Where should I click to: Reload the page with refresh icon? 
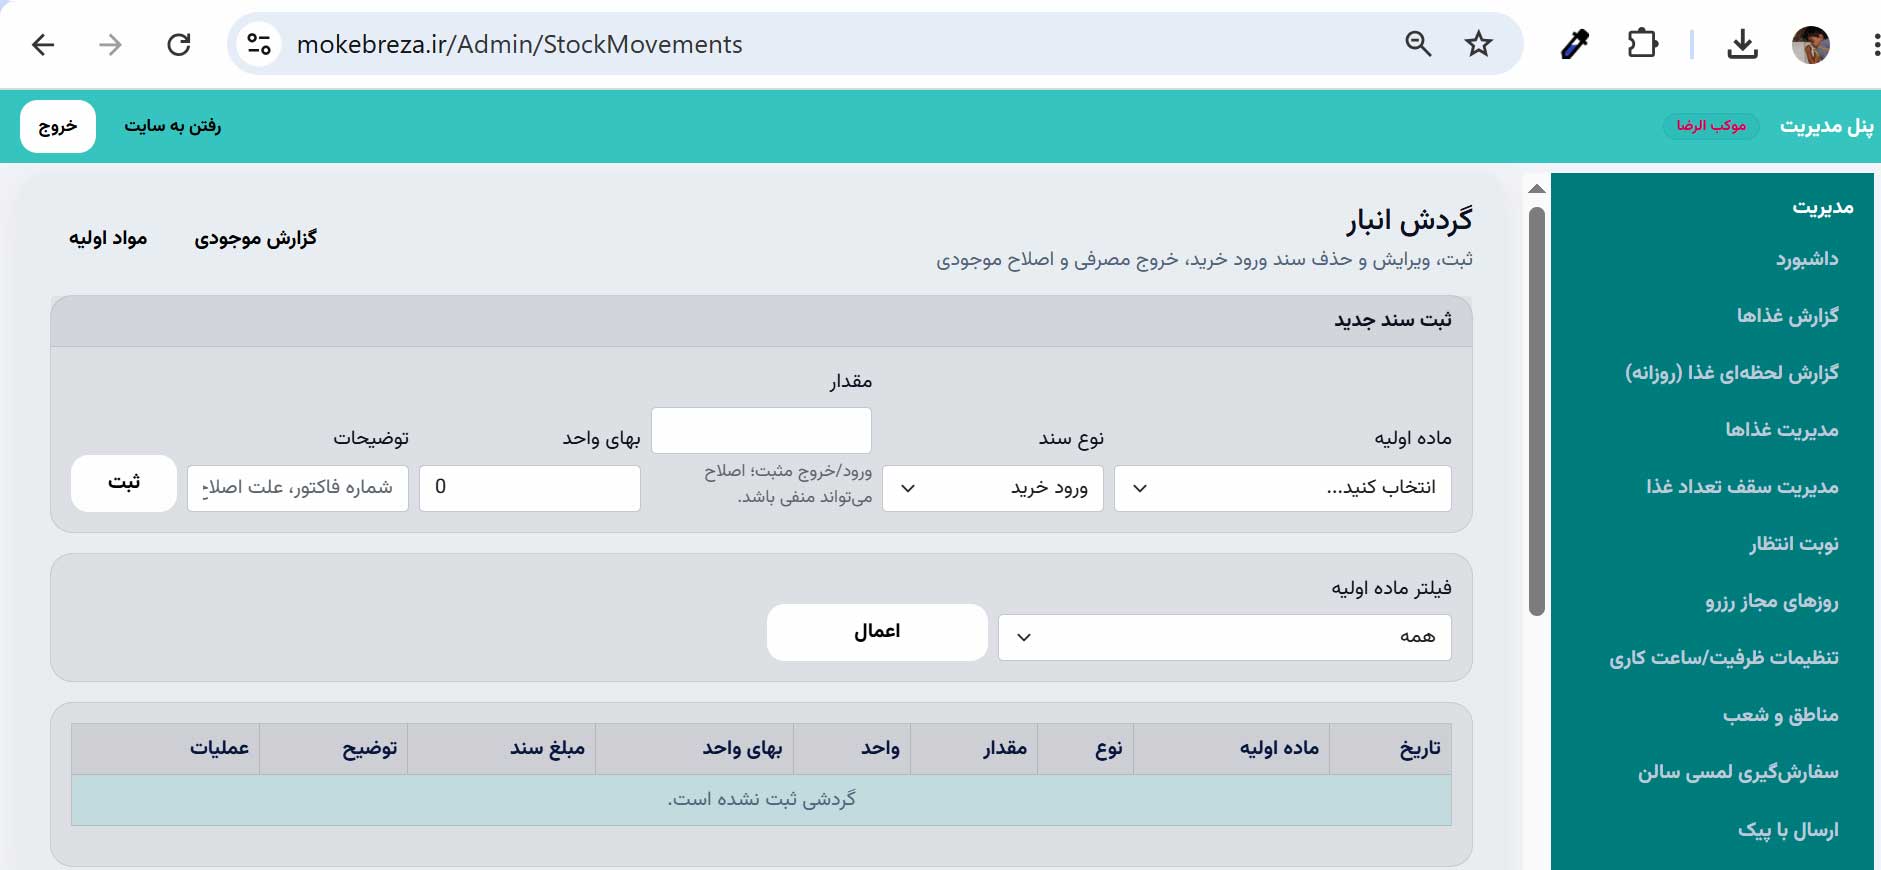coord(179,44)
